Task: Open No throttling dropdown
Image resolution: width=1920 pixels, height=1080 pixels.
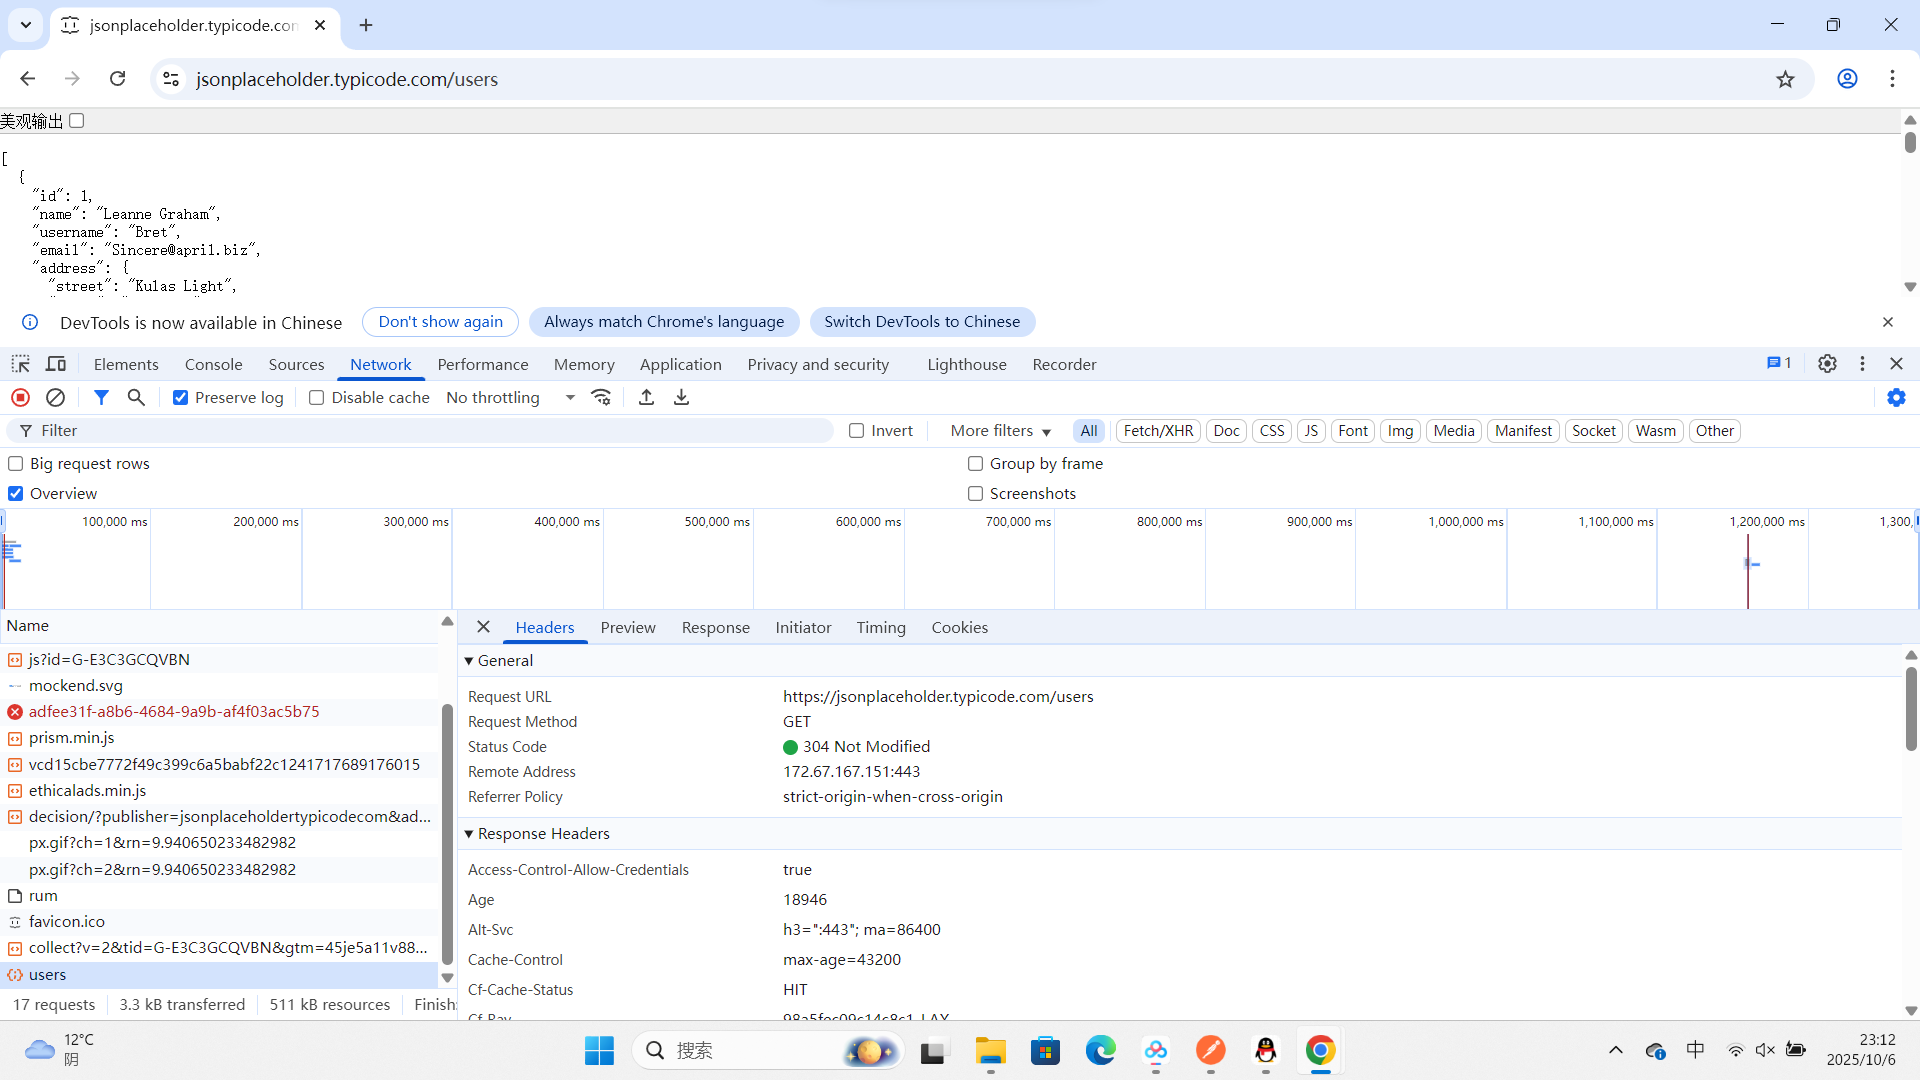Action: 510,397
